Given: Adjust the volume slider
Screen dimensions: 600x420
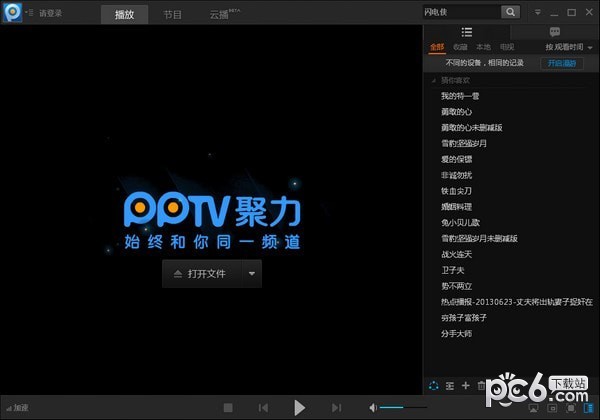Looking at the screenshot, I should coord(403,408).
